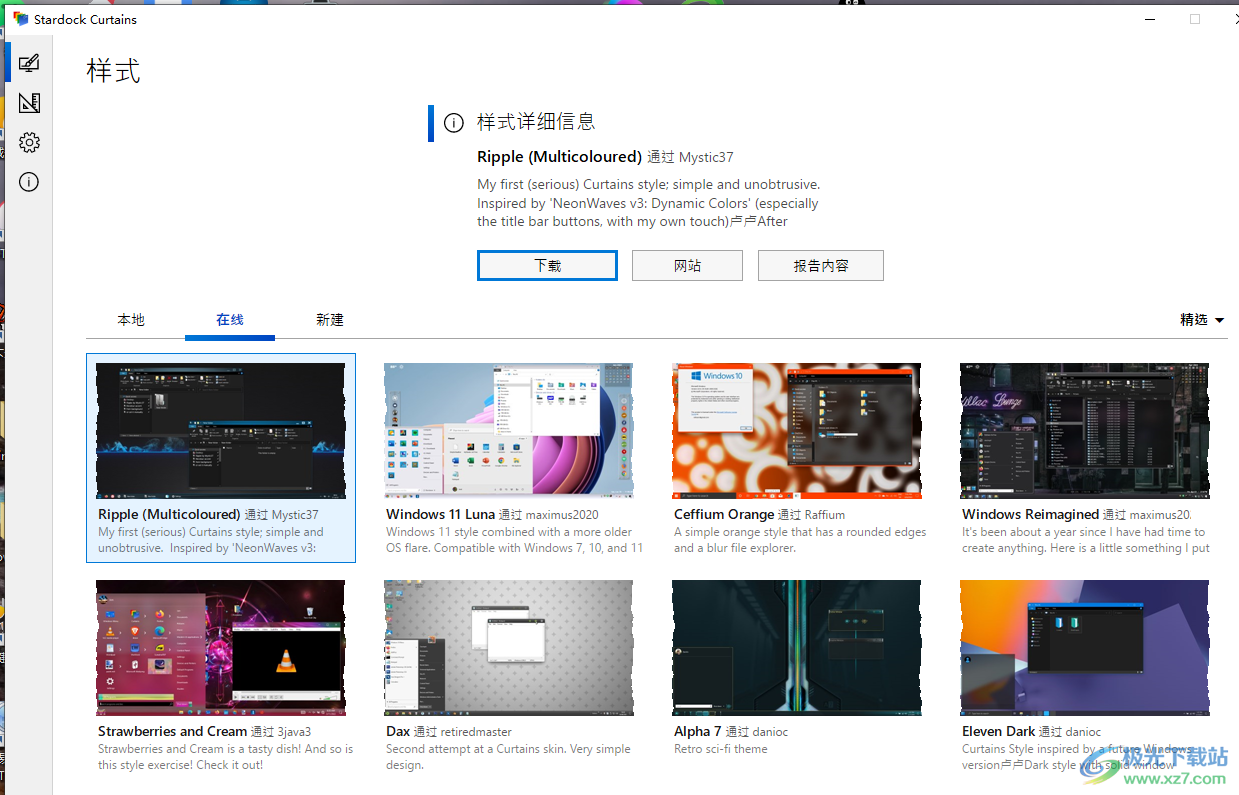The width and height of the screenshot is (1239, 795).
Task: Open the About info icon in sidebar
Action: pos(29,182)
